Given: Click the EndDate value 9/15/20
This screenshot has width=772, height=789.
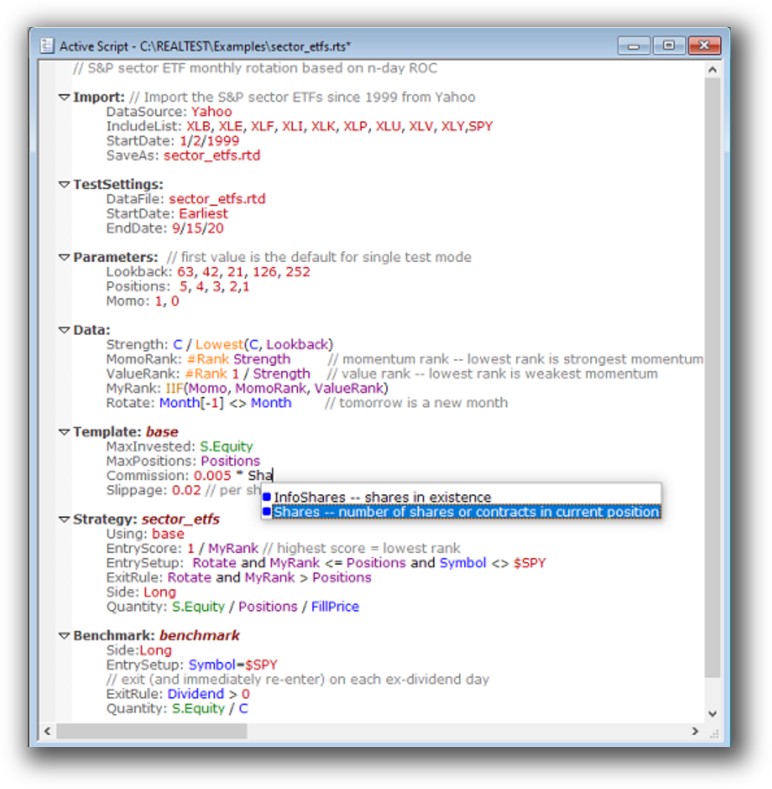Looking at the screenshot, I should tap(198, 228).
